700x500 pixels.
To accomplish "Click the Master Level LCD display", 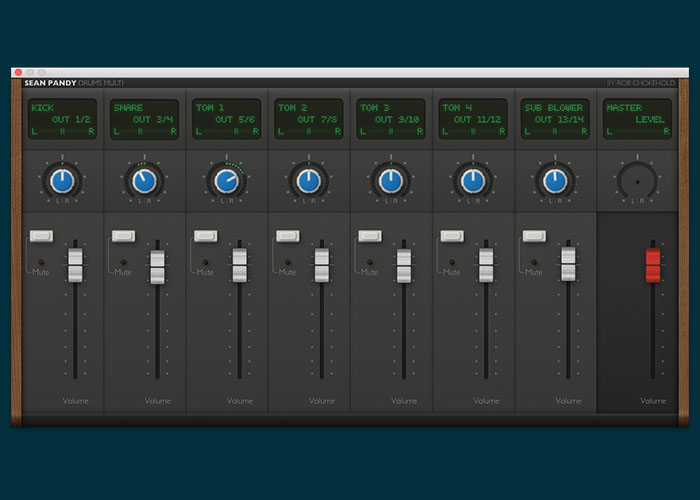I will point(637,119).
